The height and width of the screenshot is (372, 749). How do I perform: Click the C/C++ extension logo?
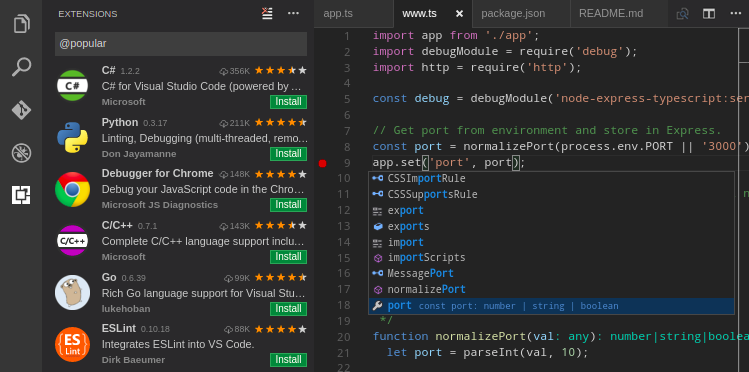click(72, 241)
